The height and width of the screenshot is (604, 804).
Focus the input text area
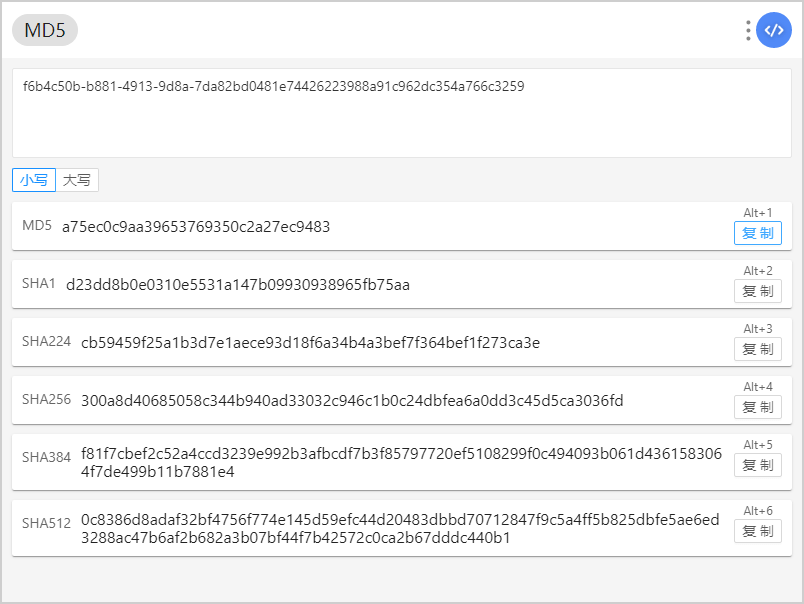[x=402, y=113]
